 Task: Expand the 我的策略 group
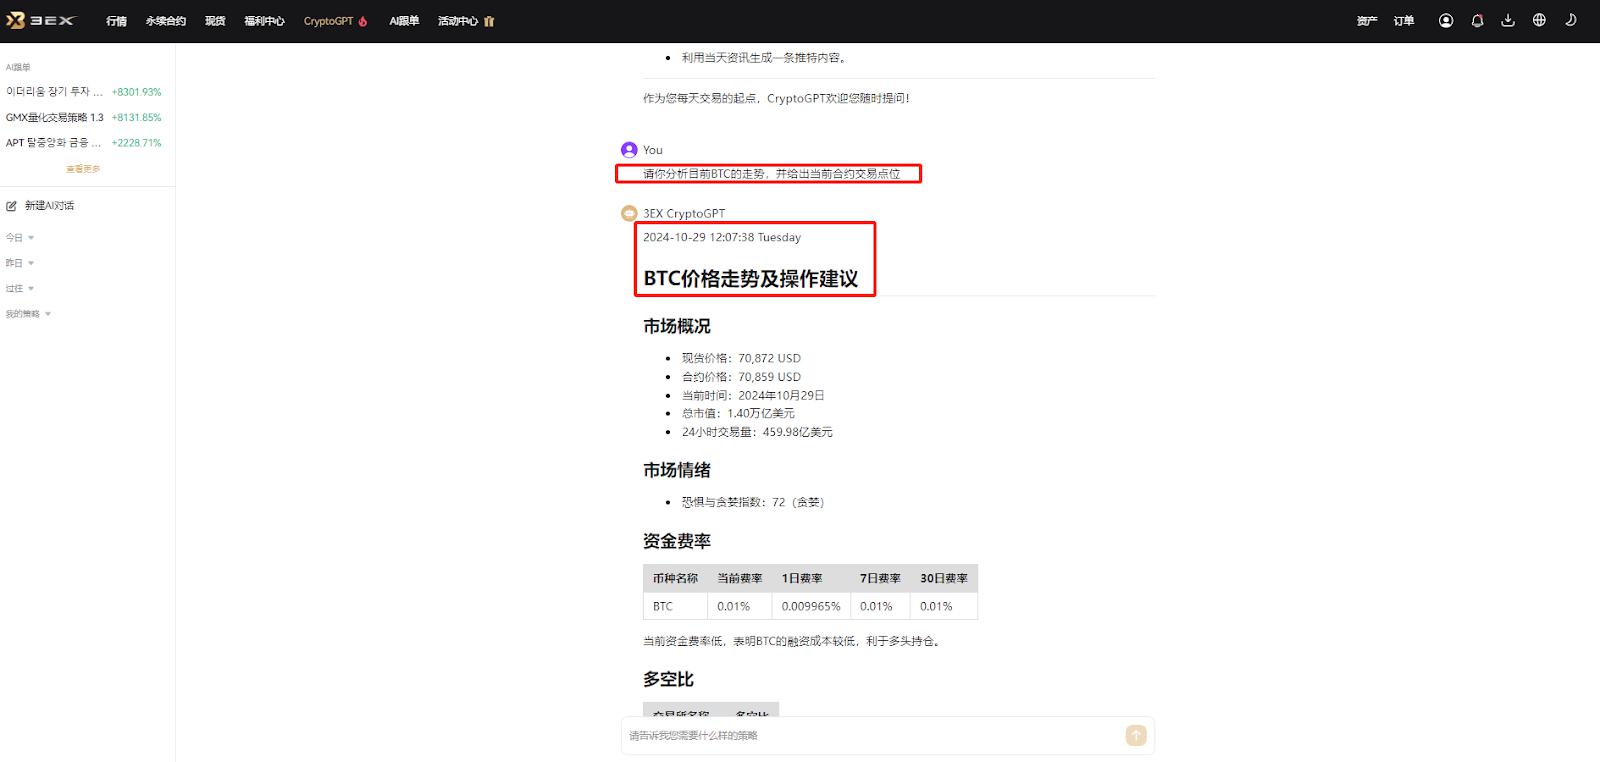pos(28,314)
